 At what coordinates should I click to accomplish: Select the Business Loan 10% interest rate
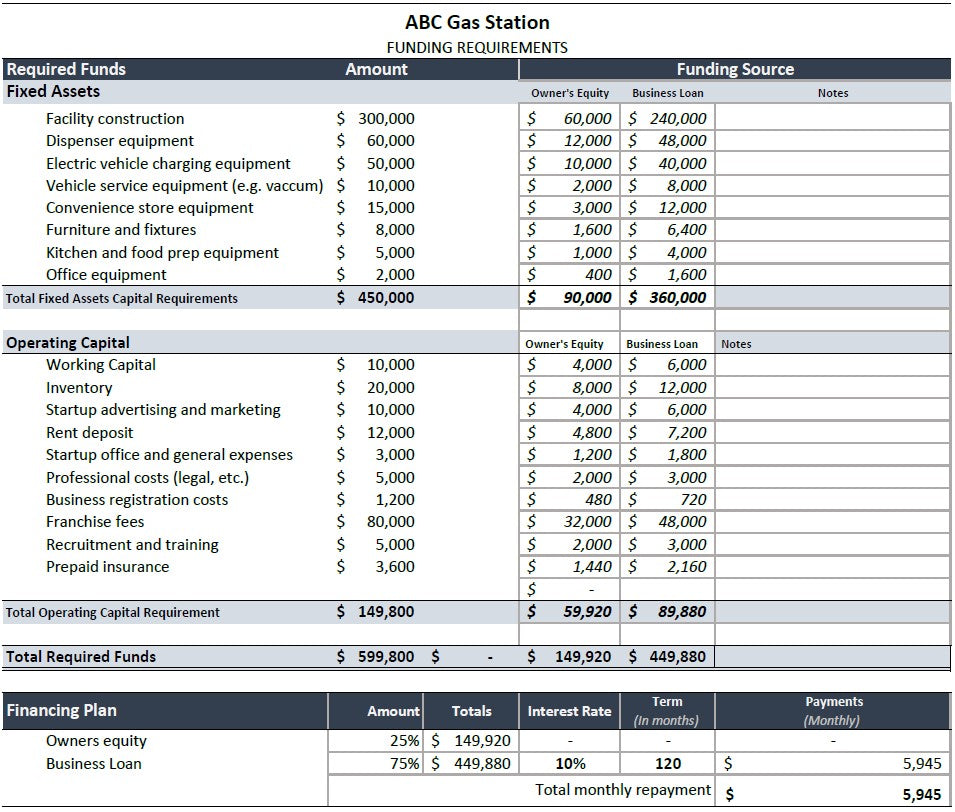pos(569,764)
